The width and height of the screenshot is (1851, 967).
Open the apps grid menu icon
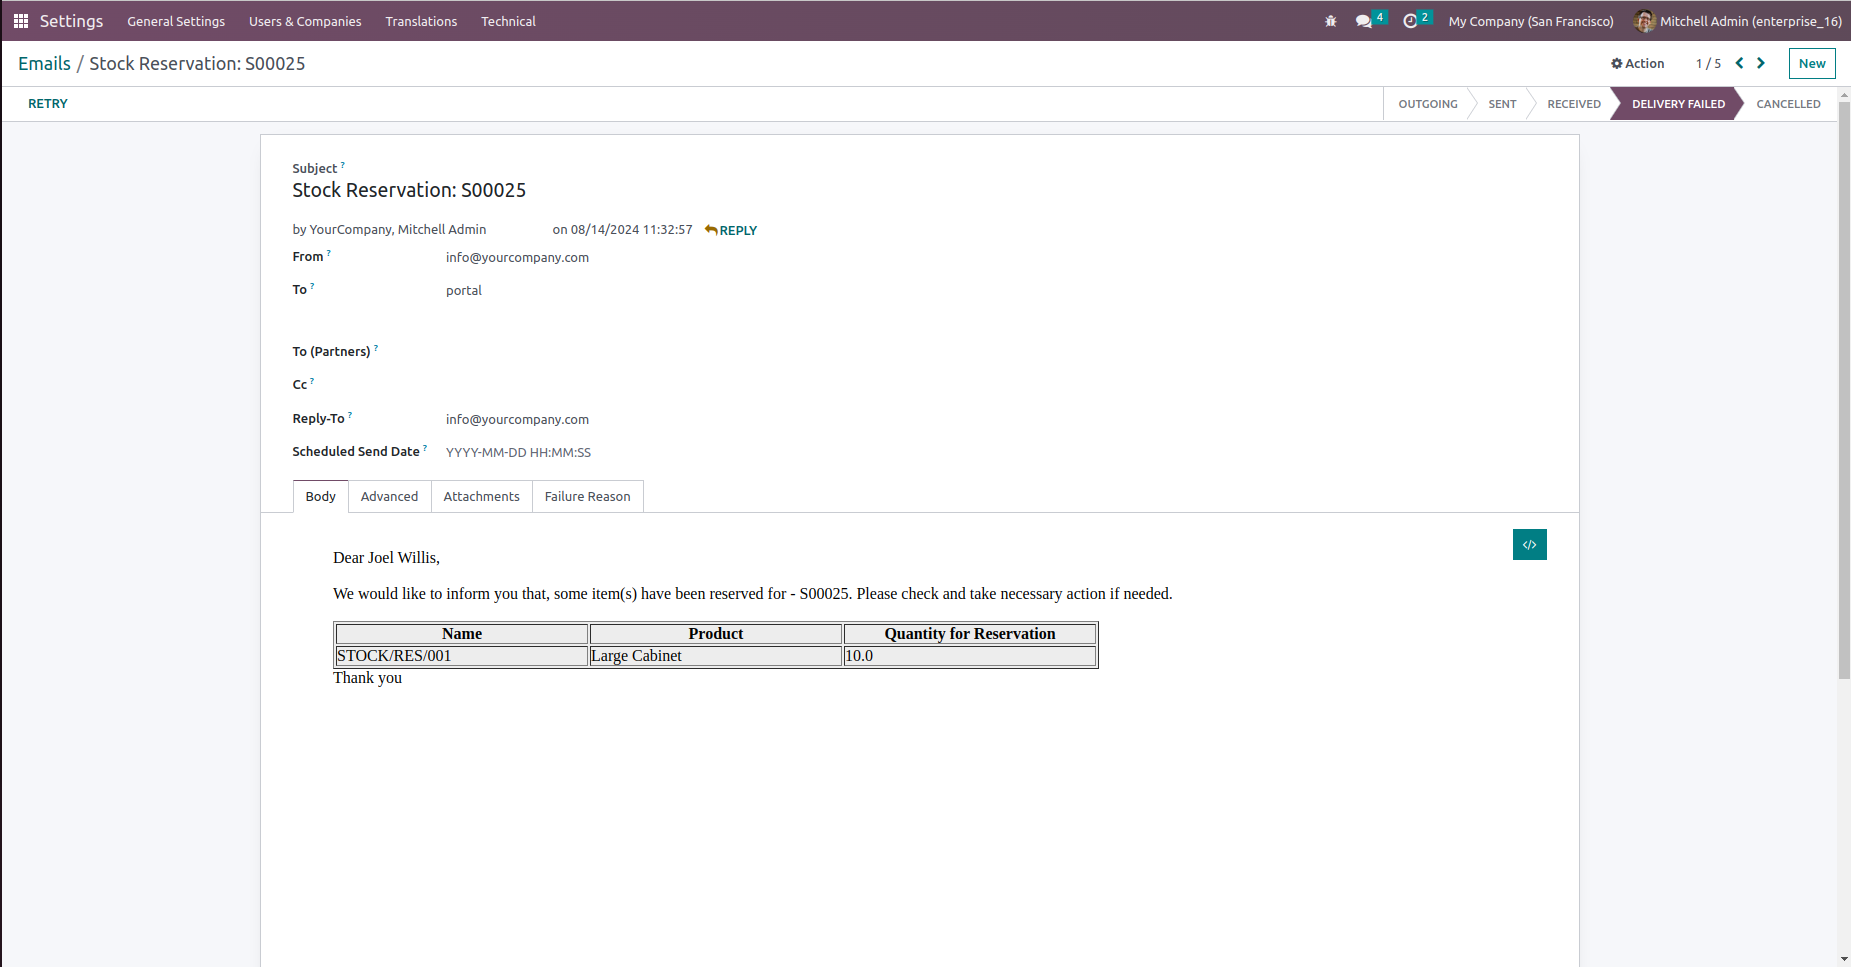[x=20, y=21]
